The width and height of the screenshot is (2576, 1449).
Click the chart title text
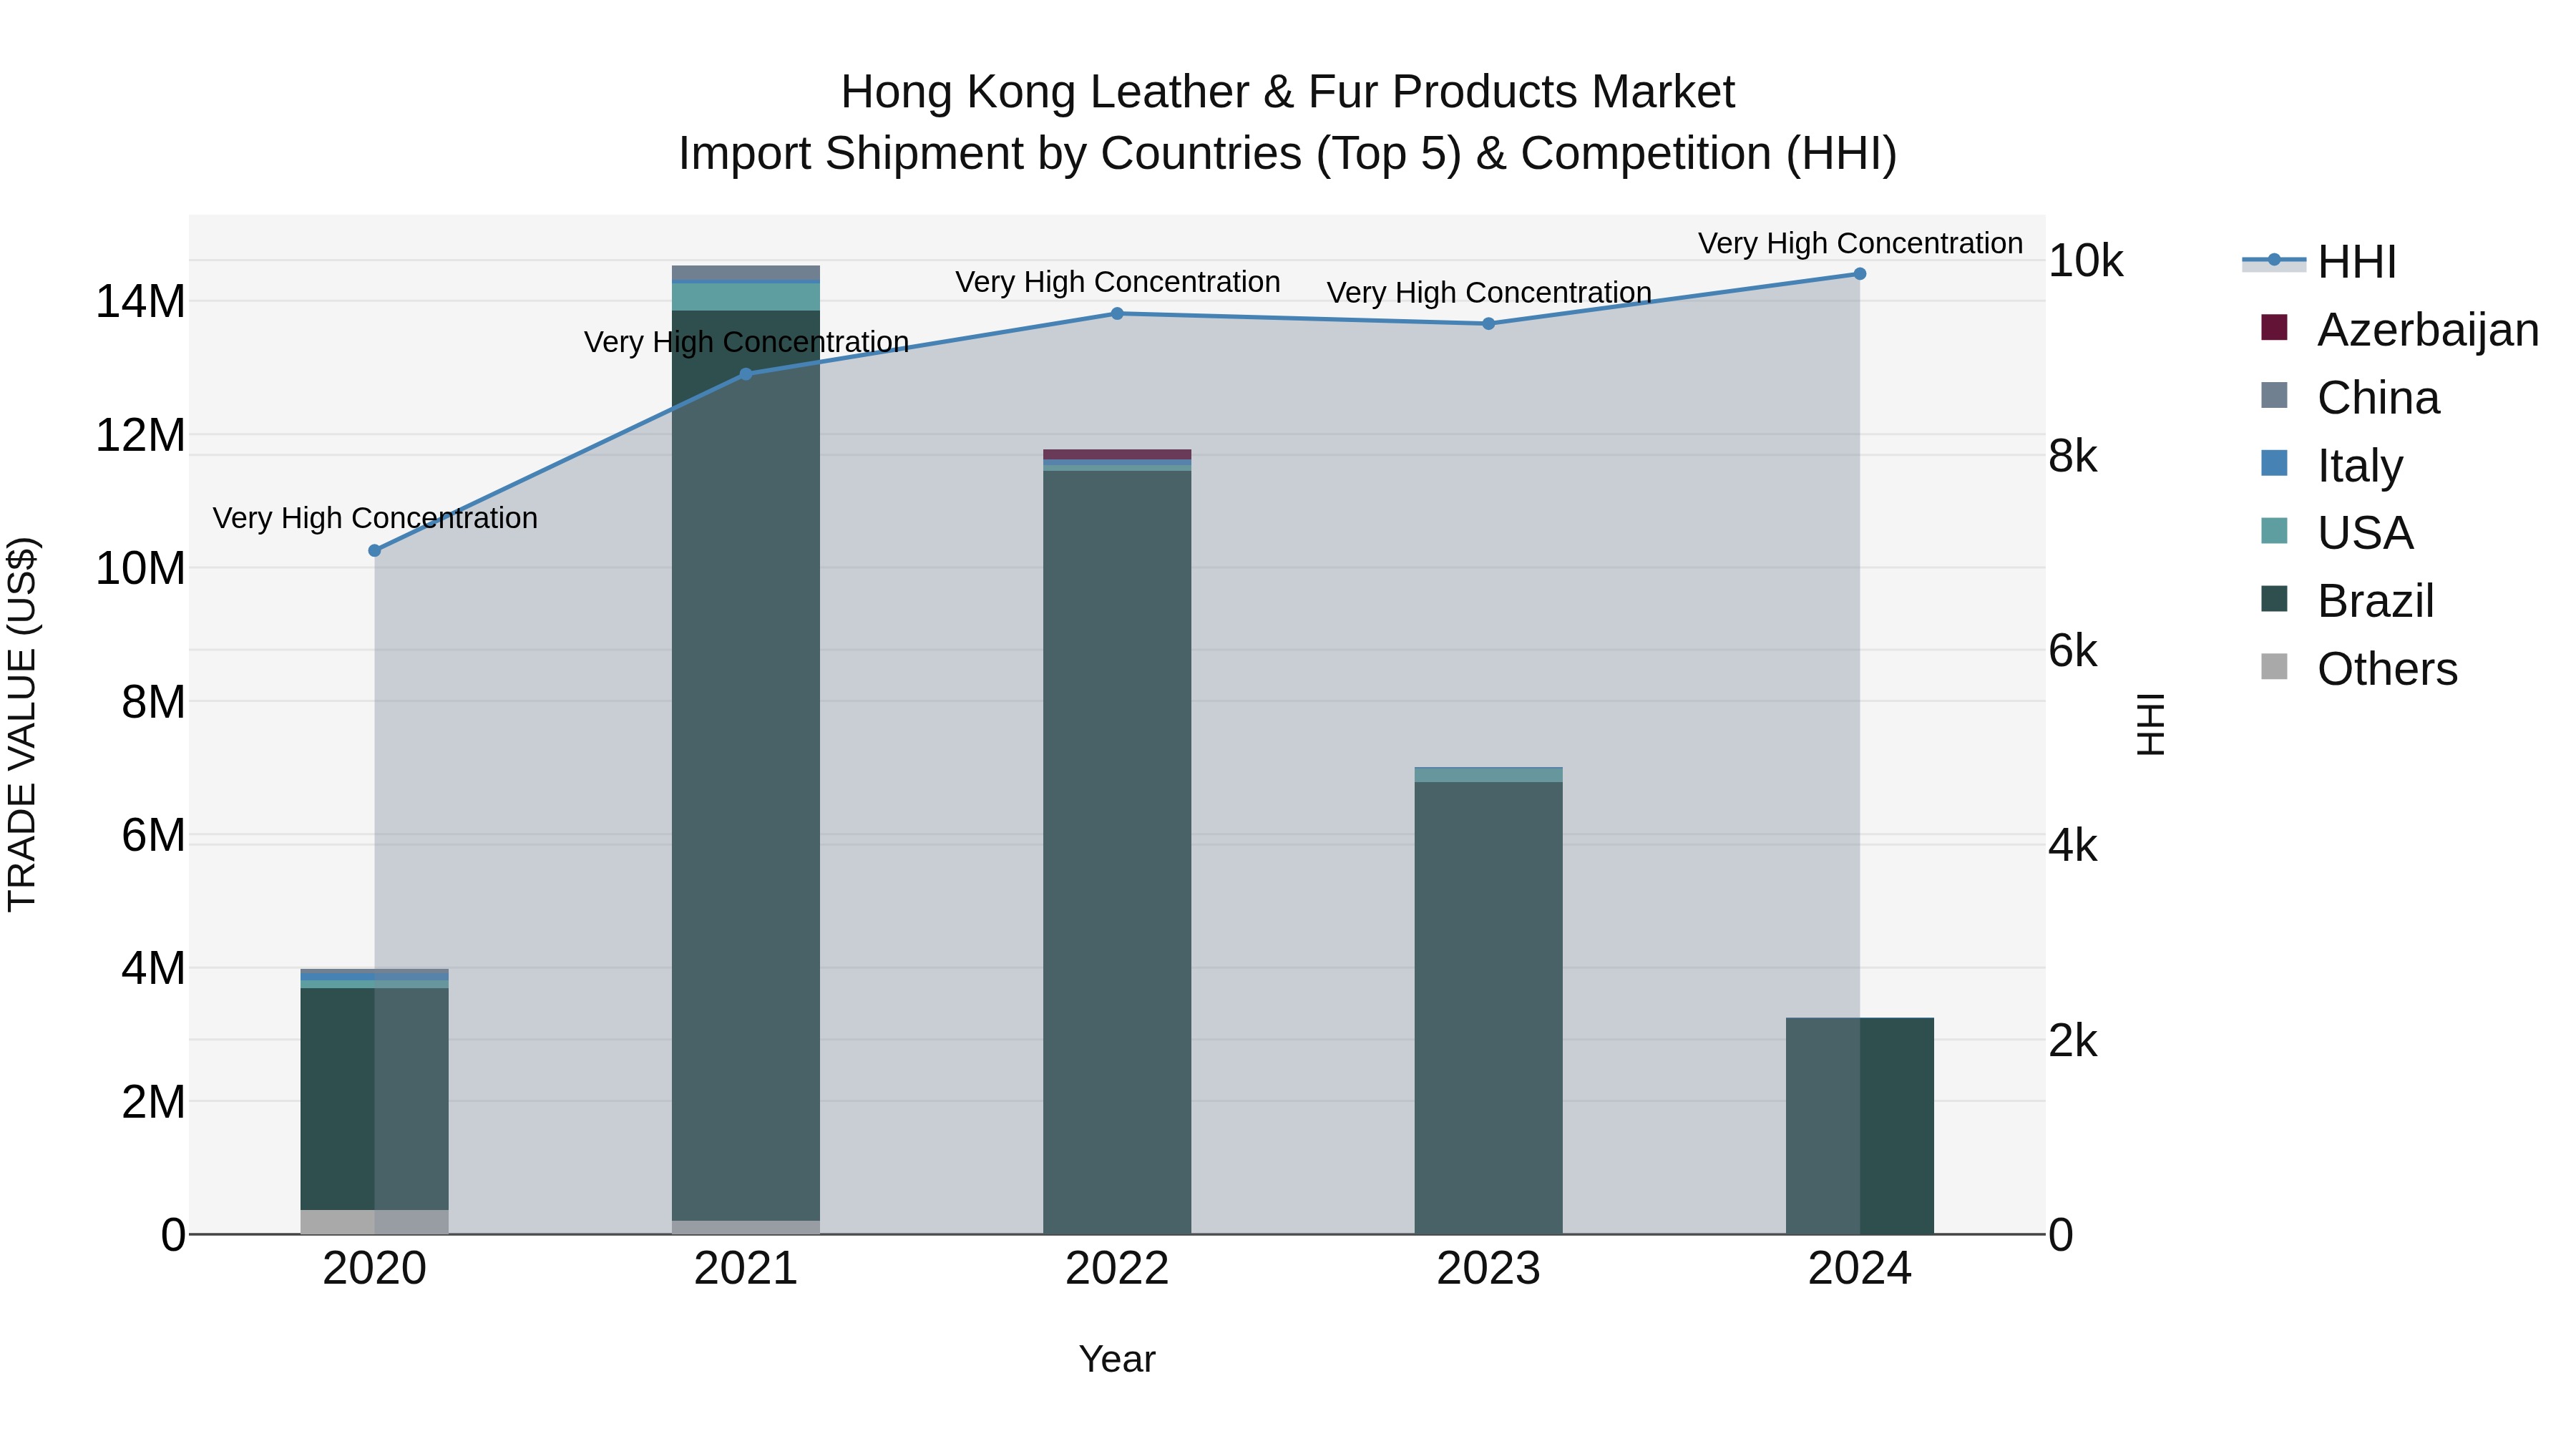1288,122
